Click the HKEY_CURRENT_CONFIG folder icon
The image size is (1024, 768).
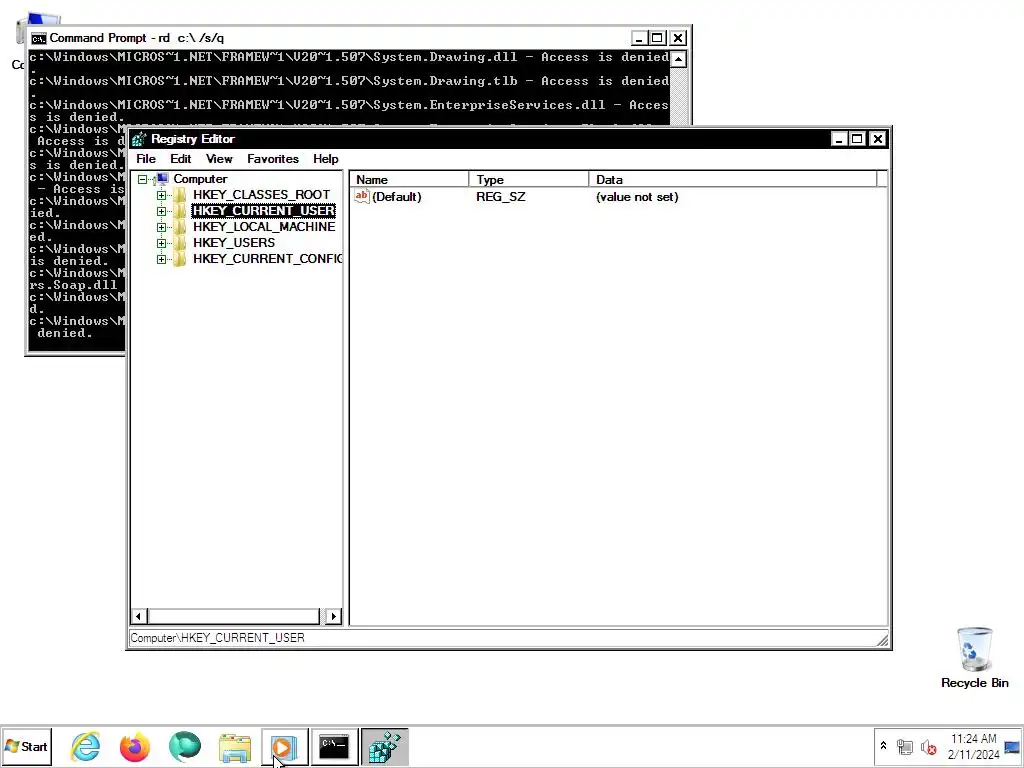[x=180, y=259]
